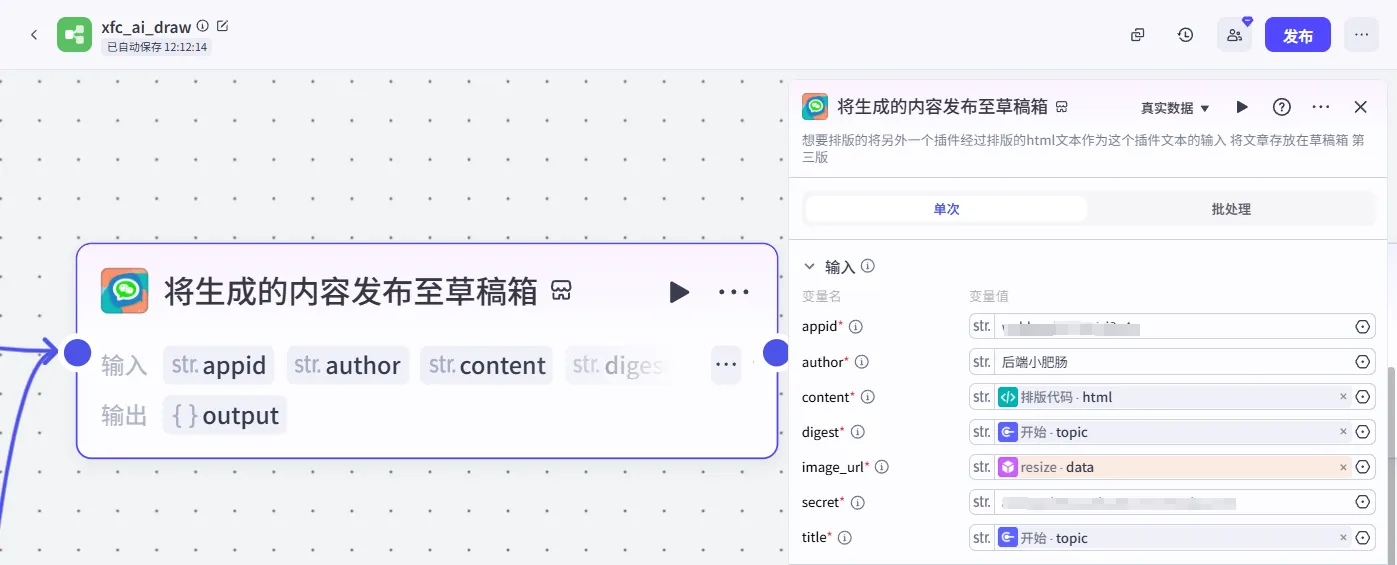Click the author tag on the node
This screenshot has height=565, width=1397.
347,365
